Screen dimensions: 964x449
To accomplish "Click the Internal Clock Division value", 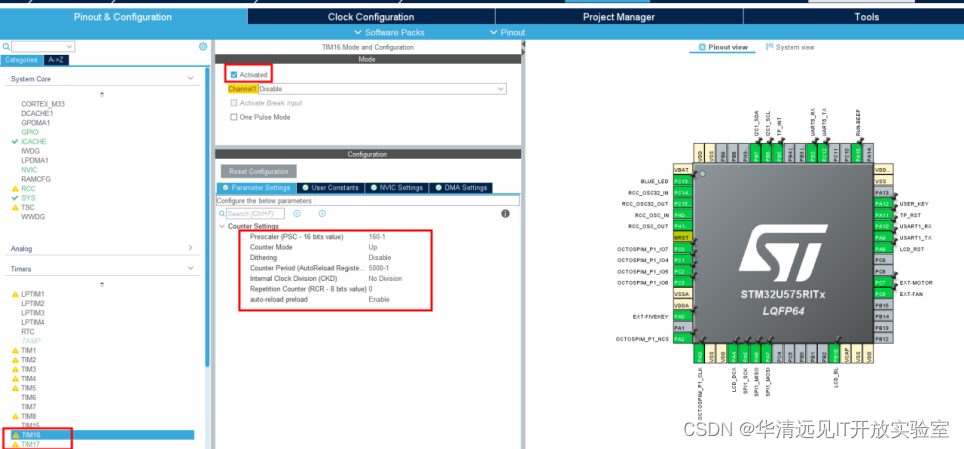I will pos(385,279).
